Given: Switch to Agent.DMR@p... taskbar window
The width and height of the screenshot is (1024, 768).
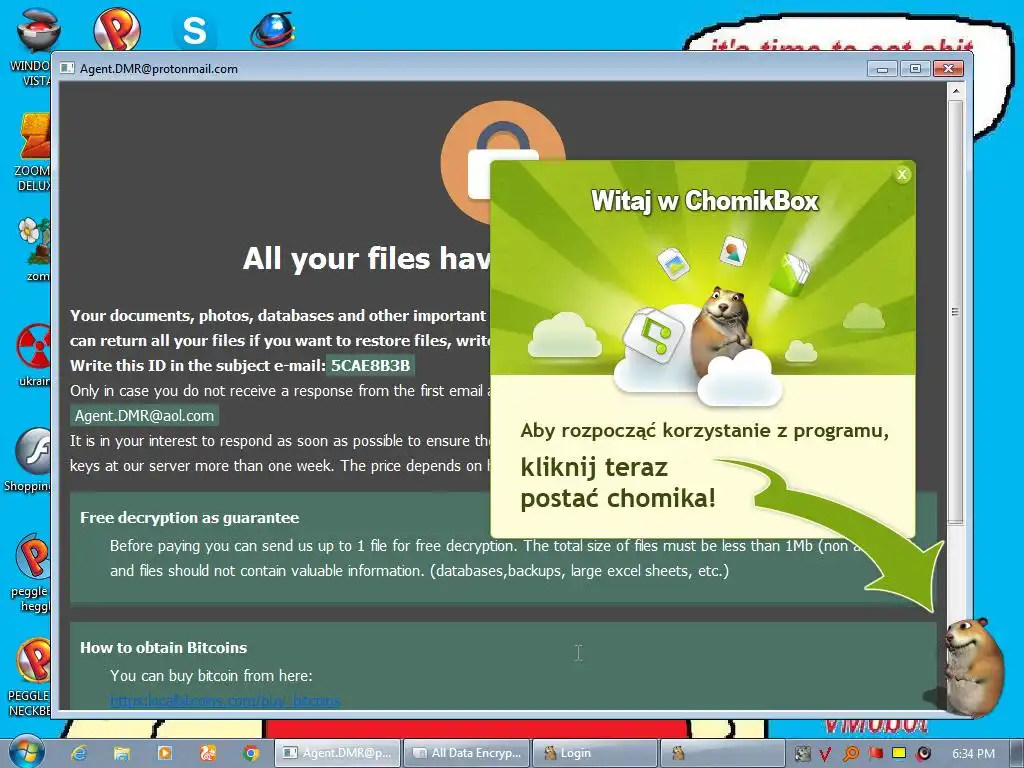Looking at the screenshot, I should (x=337, y=753).
